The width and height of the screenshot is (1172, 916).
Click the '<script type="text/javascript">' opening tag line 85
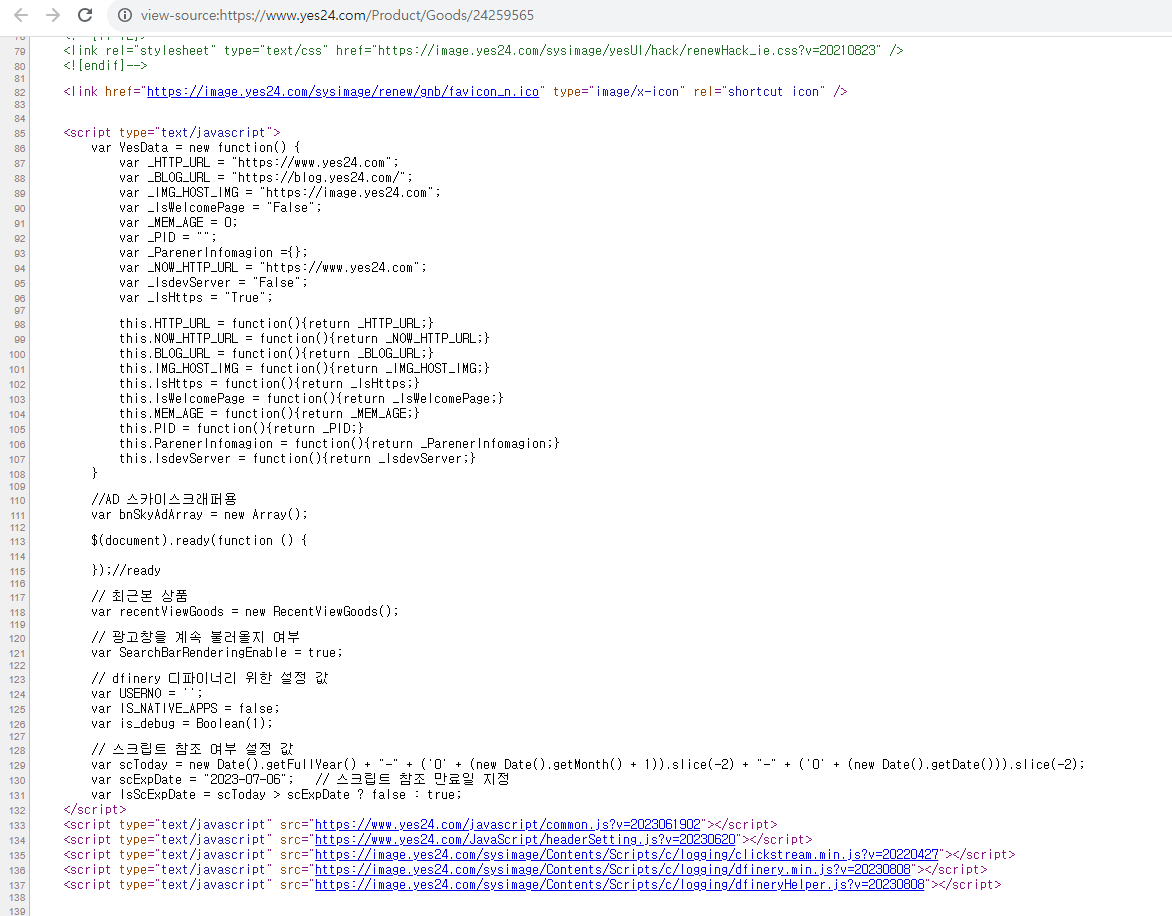click(172, 132)
